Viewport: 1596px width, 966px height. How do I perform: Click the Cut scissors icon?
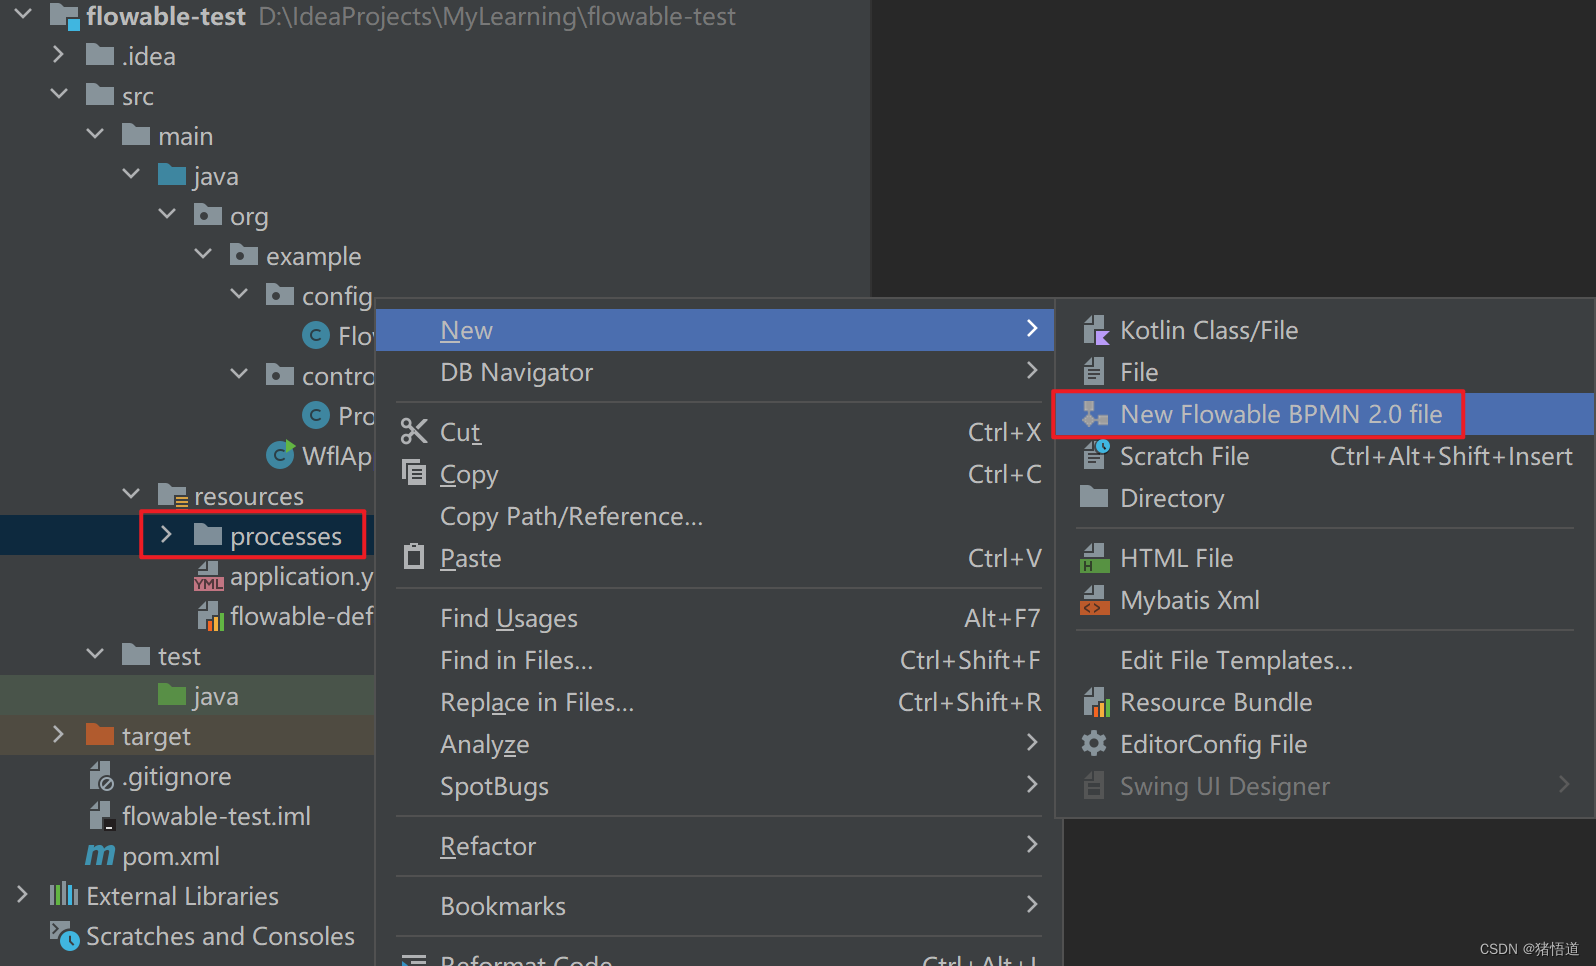(x=414, y=432)
